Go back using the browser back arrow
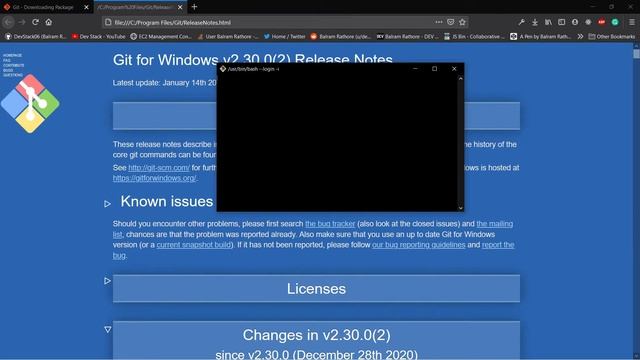640x360 pixels. [9, 22]
